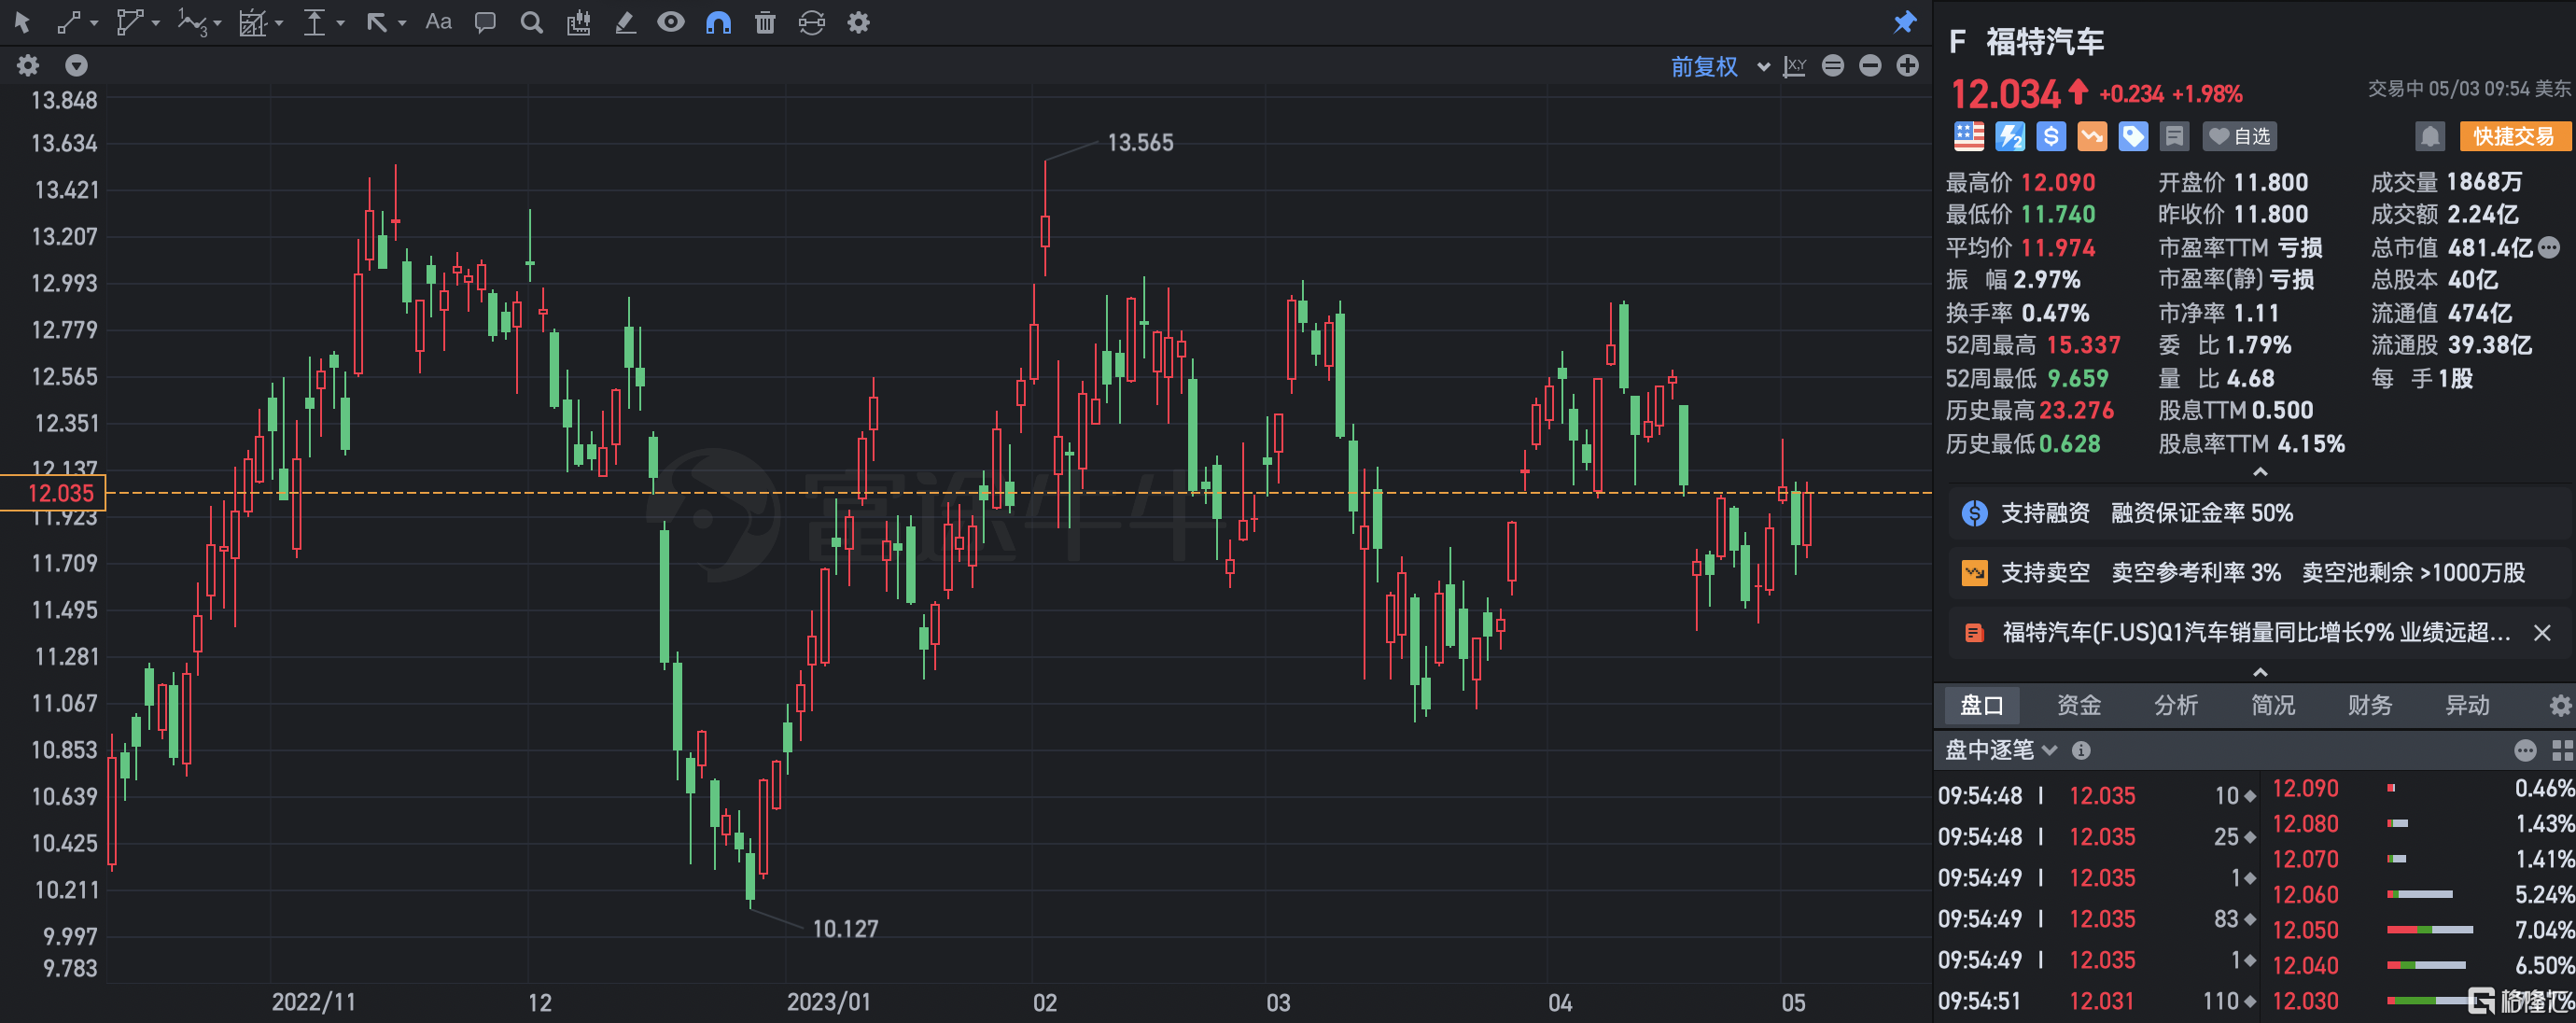Image resolution: width=2576 pixels, height=1023 pixels.
Task: Click the orange short-selling icon
Action: [2092, 136]
